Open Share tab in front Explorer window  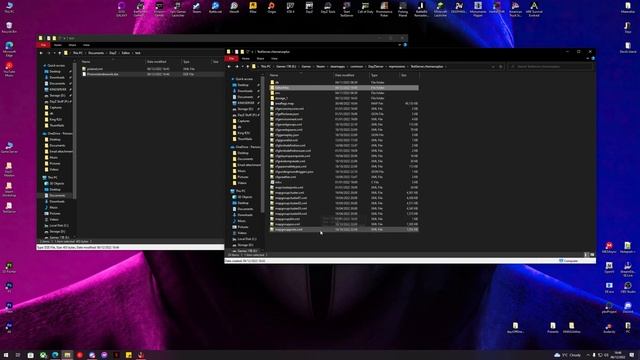point(260,59)
